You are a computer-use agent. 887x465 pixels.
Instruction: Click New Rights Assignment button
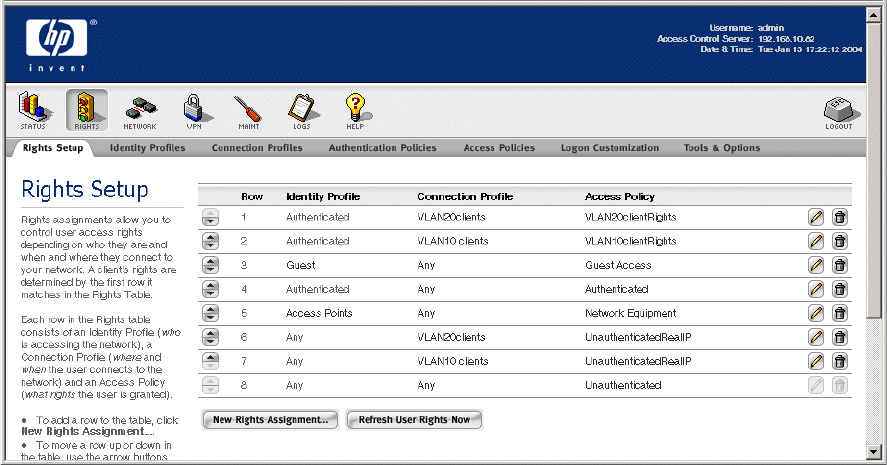tap(270, 420)
